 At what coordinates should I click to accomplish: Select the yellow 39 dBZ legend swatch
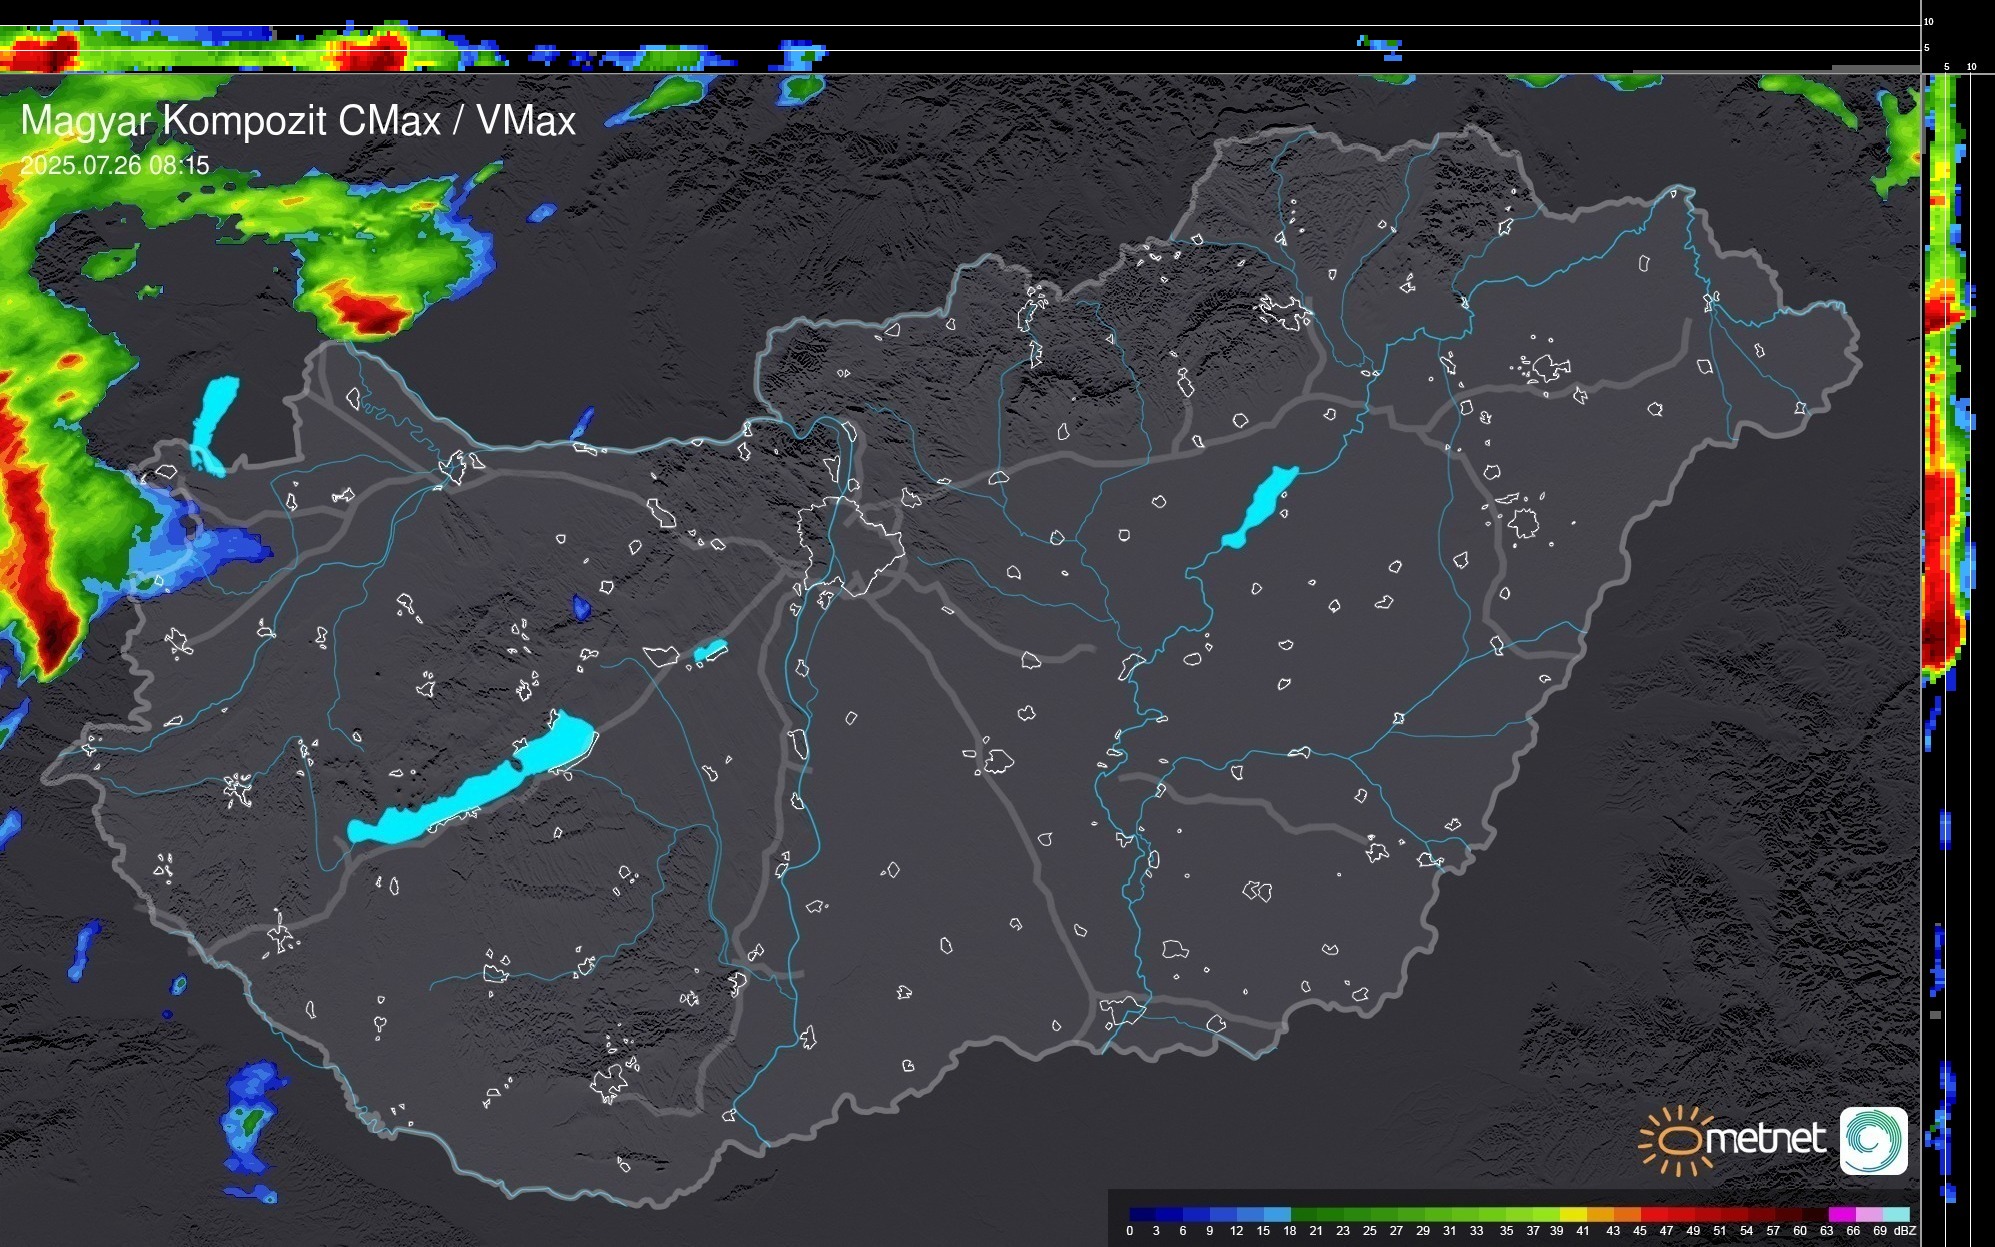click(x=1572, y=1214)
